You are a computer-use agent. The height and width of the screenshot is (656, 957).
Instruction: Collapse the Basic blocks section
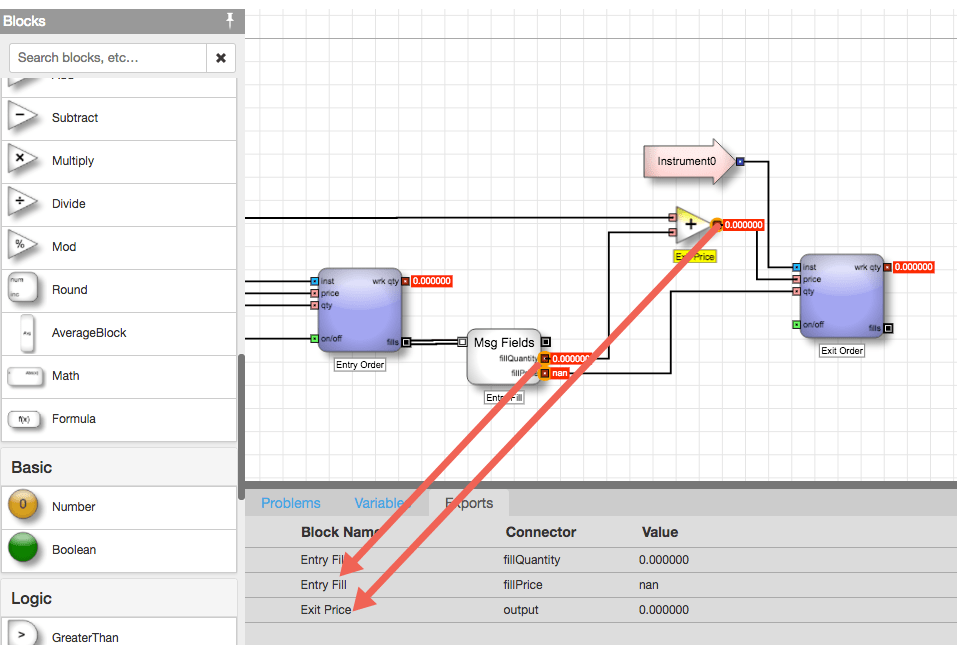(118, 467)
